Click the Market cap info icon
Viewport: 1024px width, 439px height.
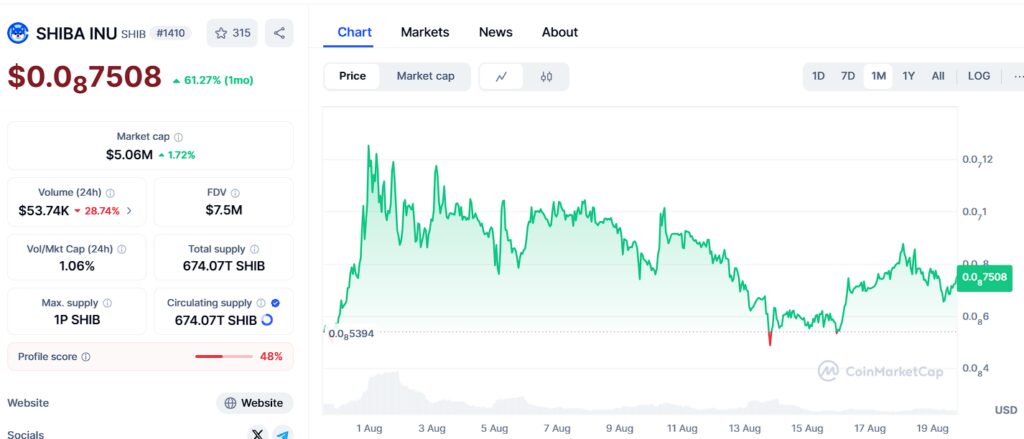(x=179, y=137)
